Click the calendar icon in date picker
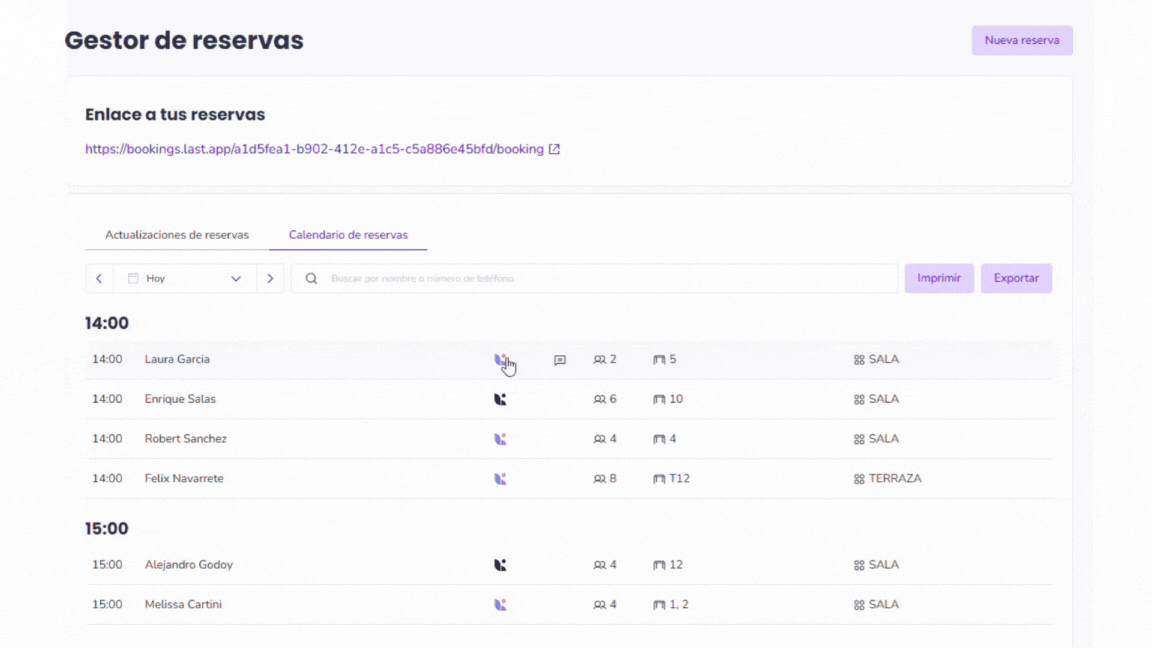The height and width of the screenshot is (648, 1152). [133, 279]
